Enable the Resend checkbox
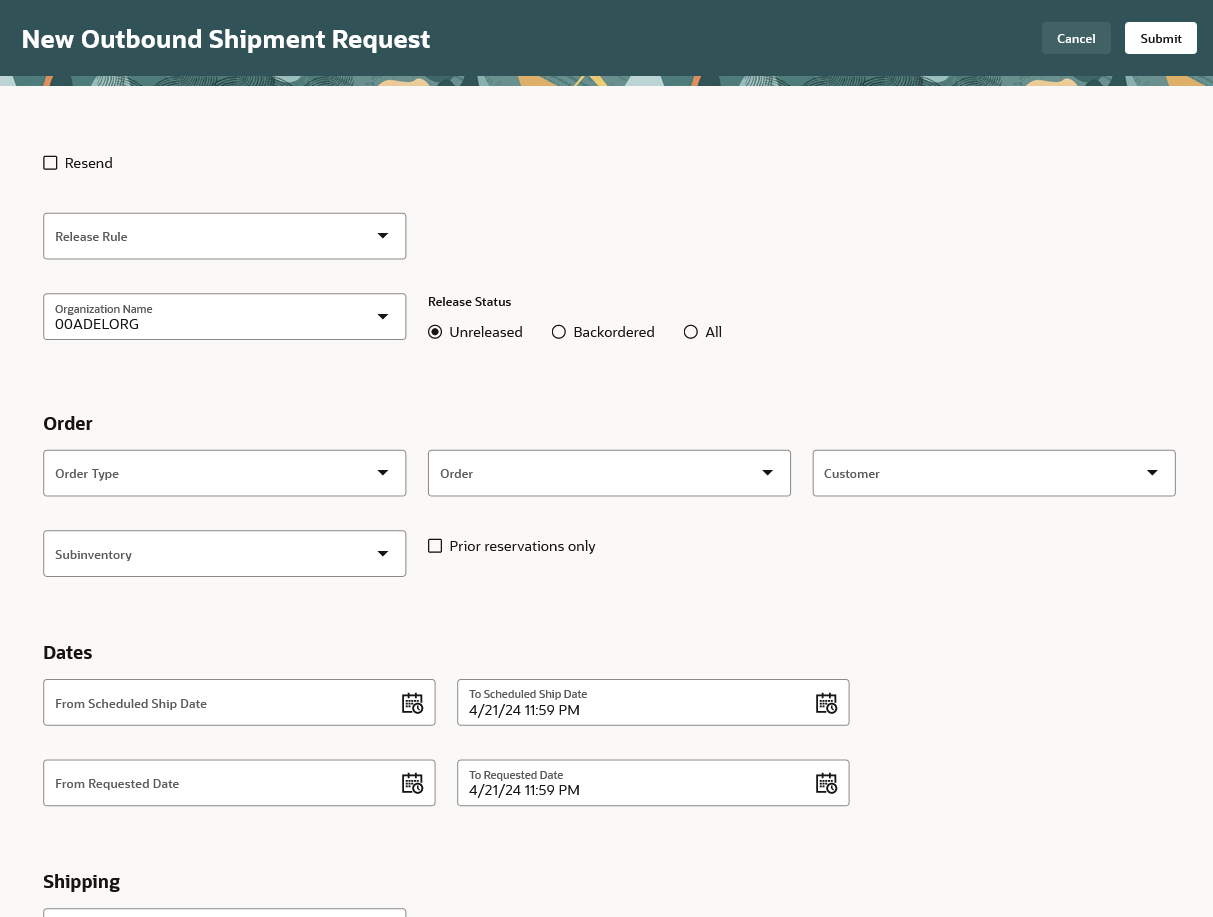1213x917 pixels. [51, 163]
